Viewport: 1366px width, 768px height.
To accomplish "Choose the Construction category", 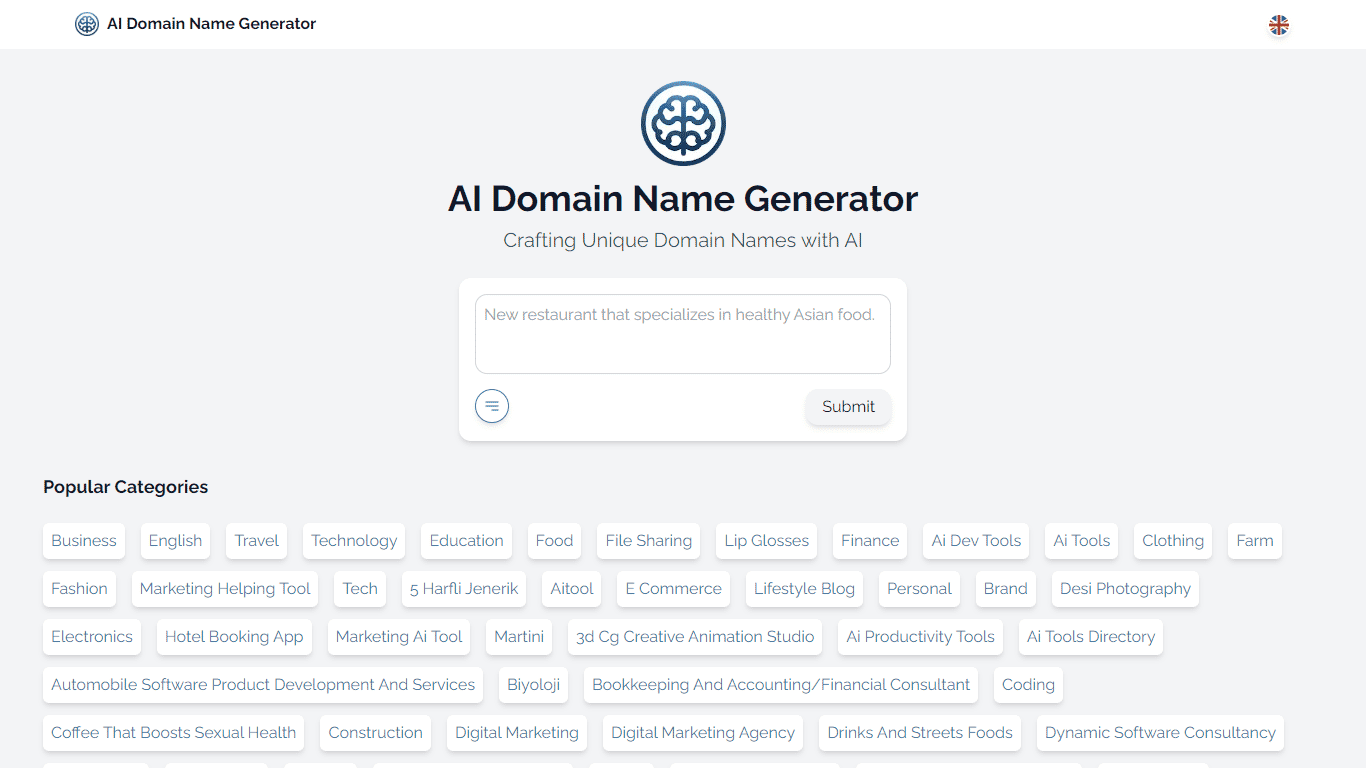I will click(375, 733).
